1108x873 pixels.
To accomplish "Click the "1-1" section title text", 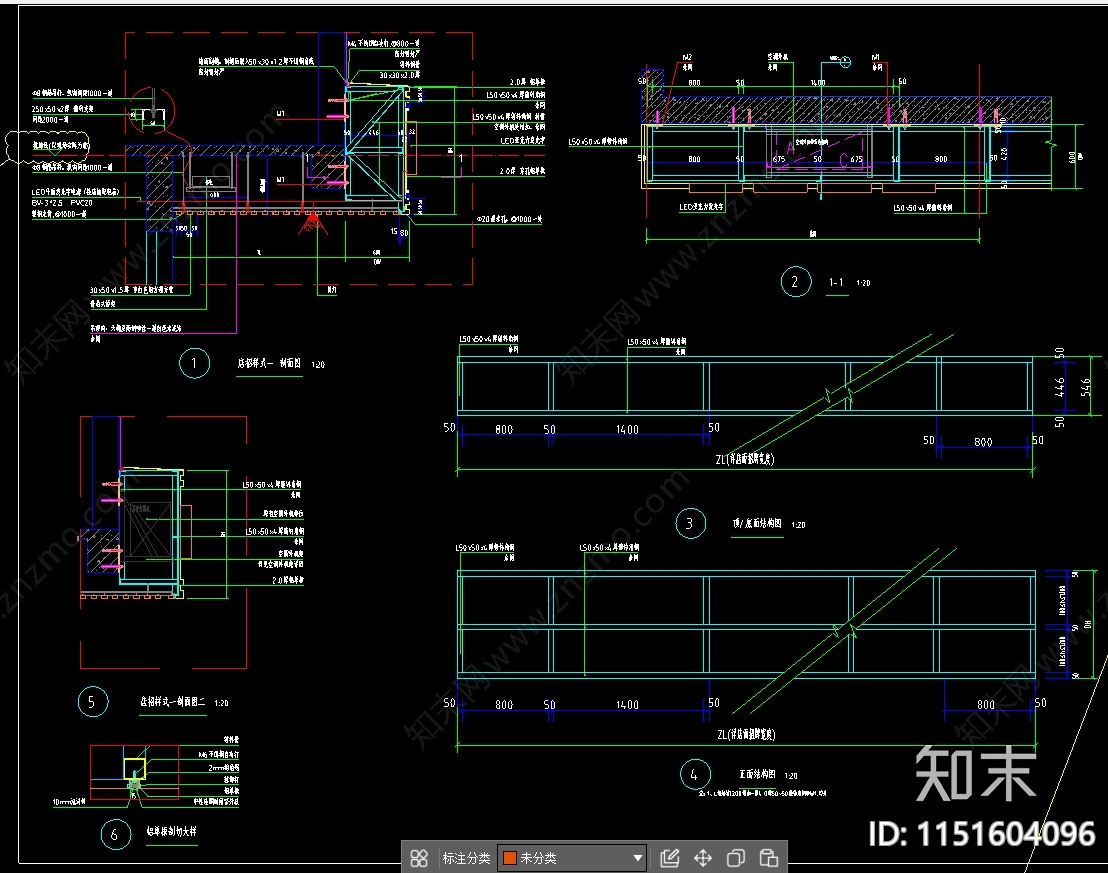I will 837,283.
